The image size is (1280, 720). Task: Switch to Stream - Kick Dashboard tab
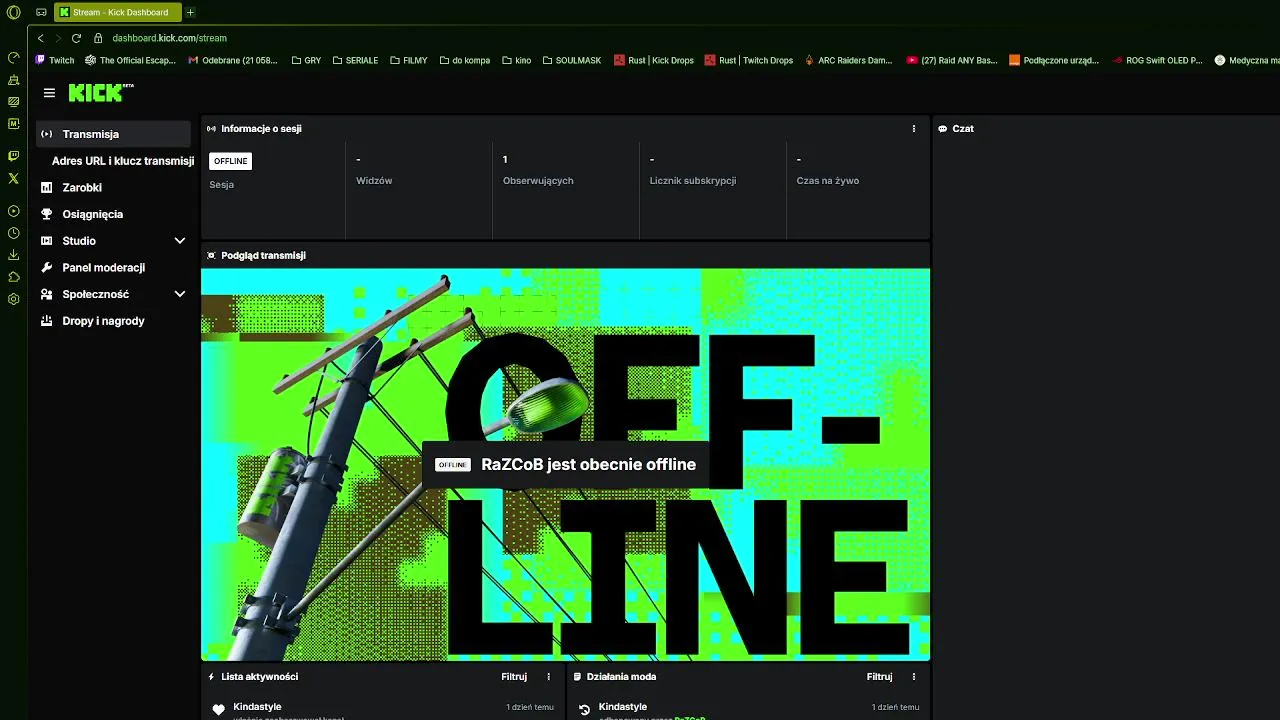coord(118,12)
